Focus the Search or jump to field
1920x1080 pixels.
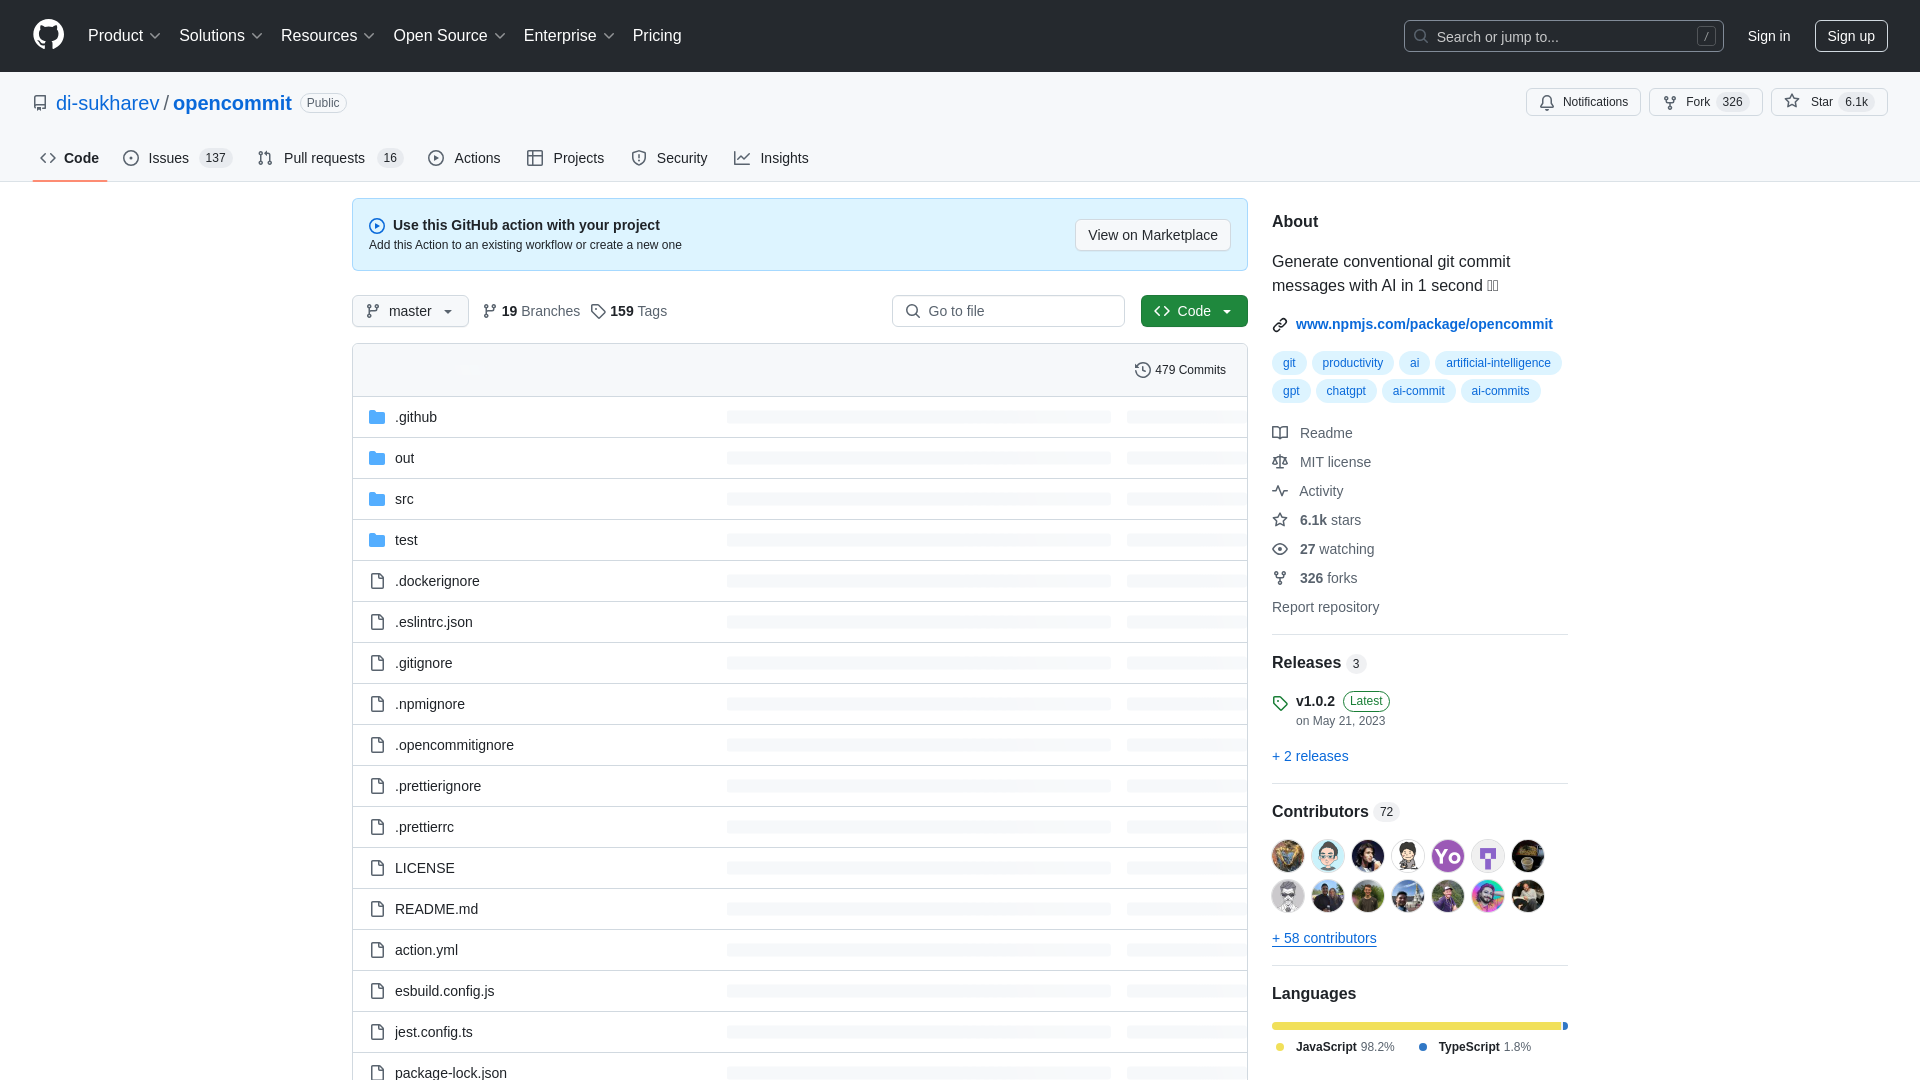tap(1564, 36)
